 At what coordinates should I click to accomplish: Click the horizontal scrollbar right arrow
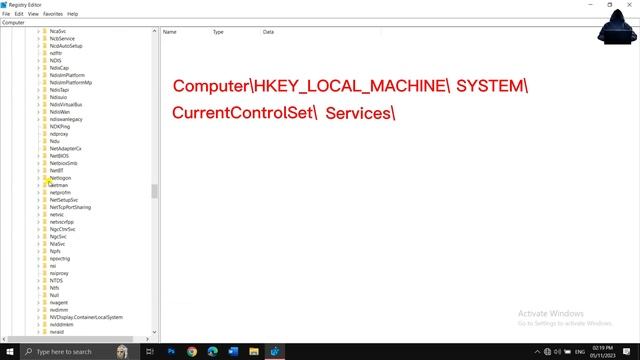pyautogui.click(x=147, y=339)
